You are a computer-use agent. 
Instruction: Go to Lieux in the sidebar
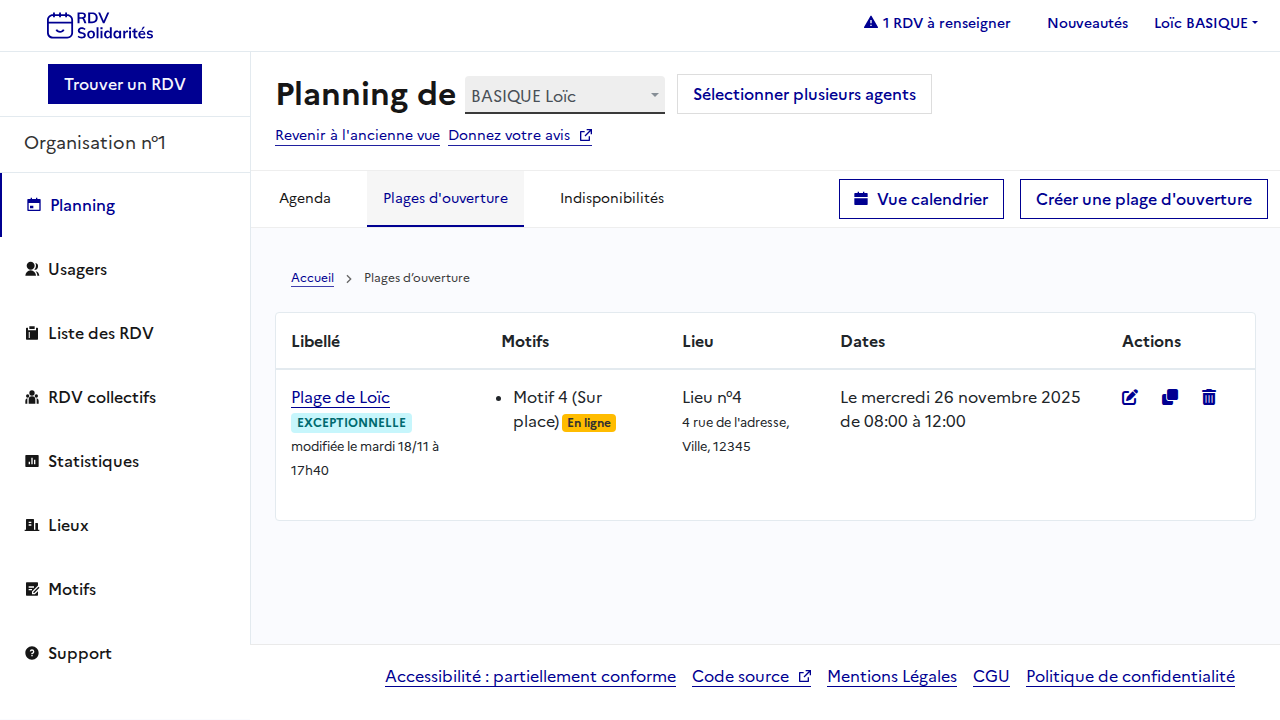tap(68, 525)
